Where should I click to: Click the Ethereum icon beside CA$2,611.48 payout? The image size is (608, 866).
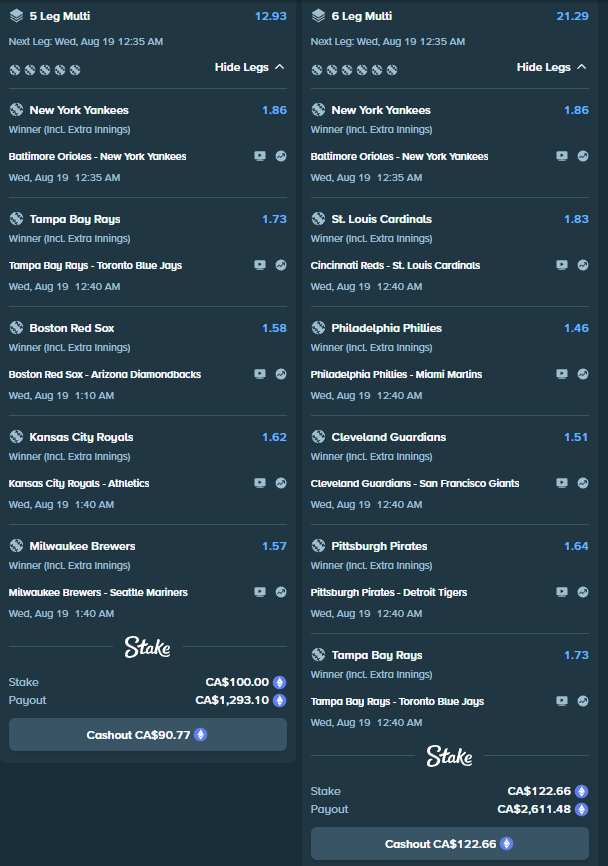tap(581, 809)
